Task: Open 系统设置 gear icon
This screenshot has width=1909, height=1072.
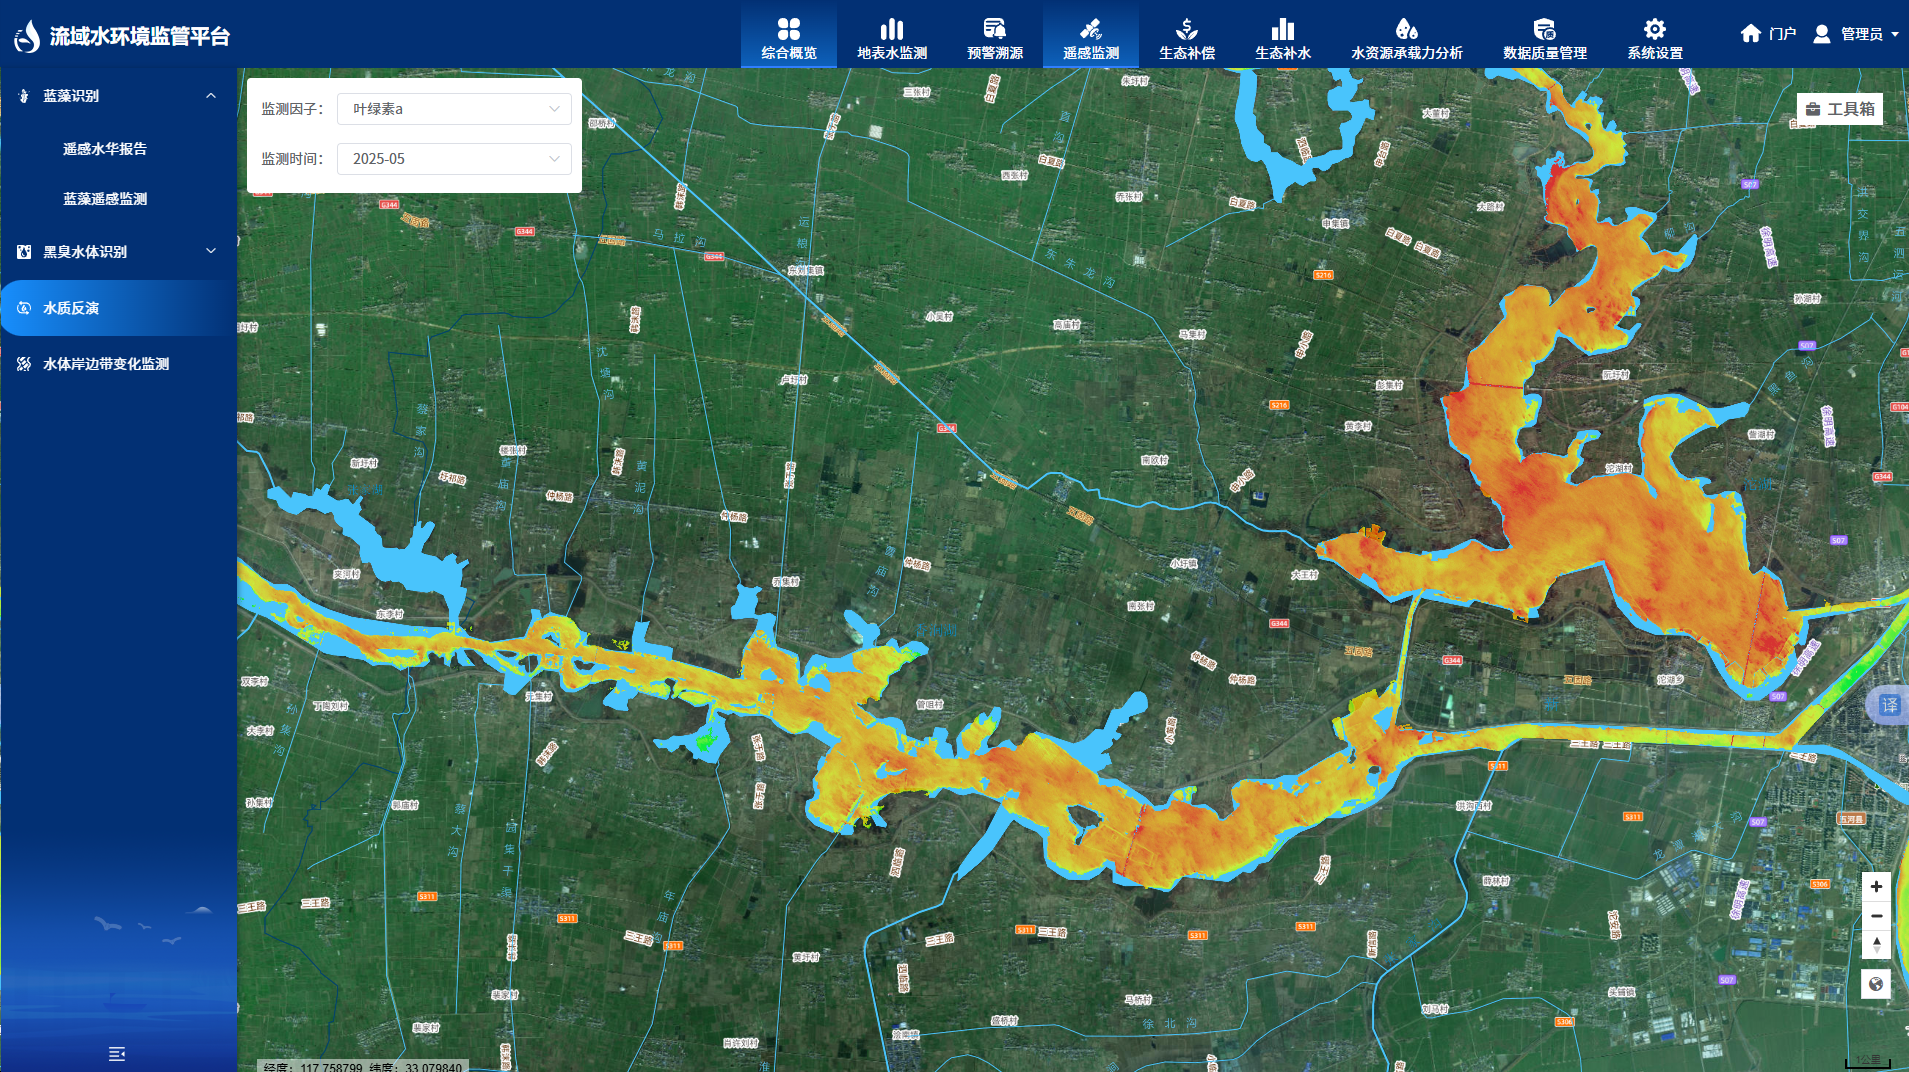Action: (x=1654, y=29)
